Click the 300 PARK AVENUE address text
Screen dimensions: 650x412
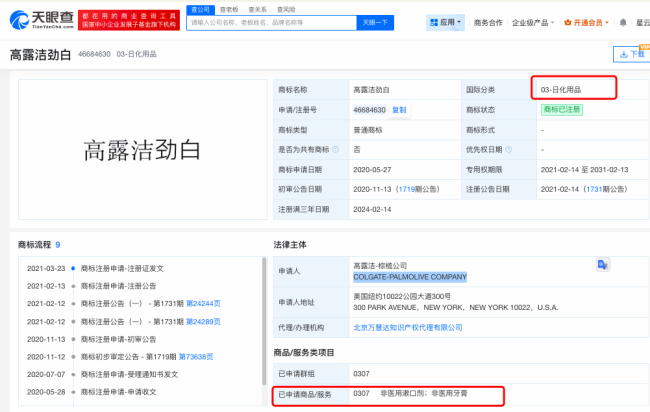click(x=456, y=308)
